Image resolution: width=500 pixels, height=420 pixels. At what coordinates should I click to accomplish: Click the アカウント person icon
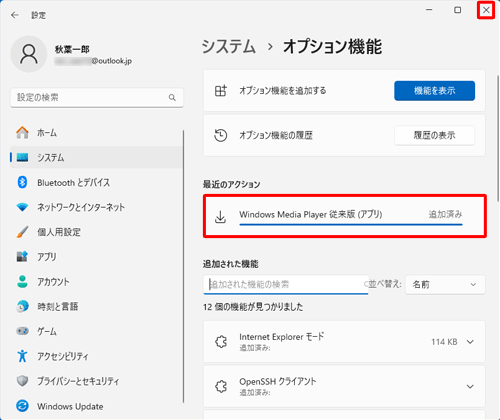(x=22, y=281)
